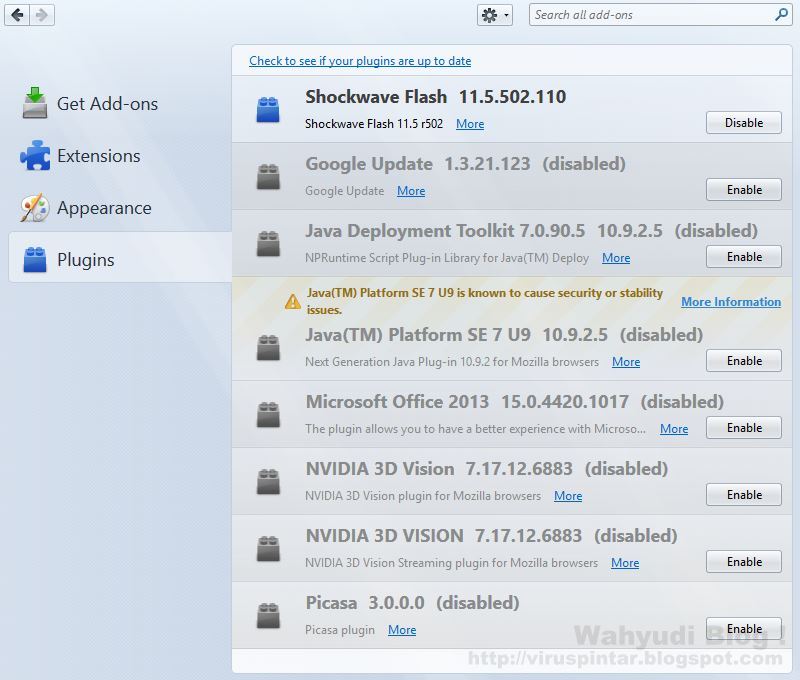800x680 pixels.
Task: Enable the NVIDIA 3D Vision plugin
Action: tap(743, 494)
